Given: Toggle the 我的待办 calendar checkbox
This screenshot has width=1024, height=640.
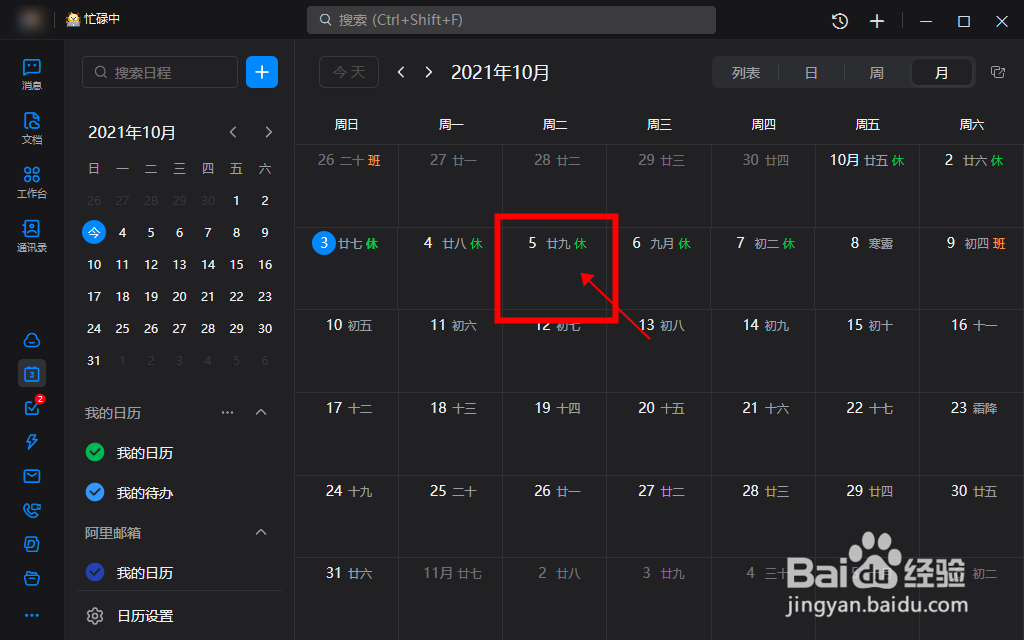Looking at the screenshot, I should (x=95, y=492).
